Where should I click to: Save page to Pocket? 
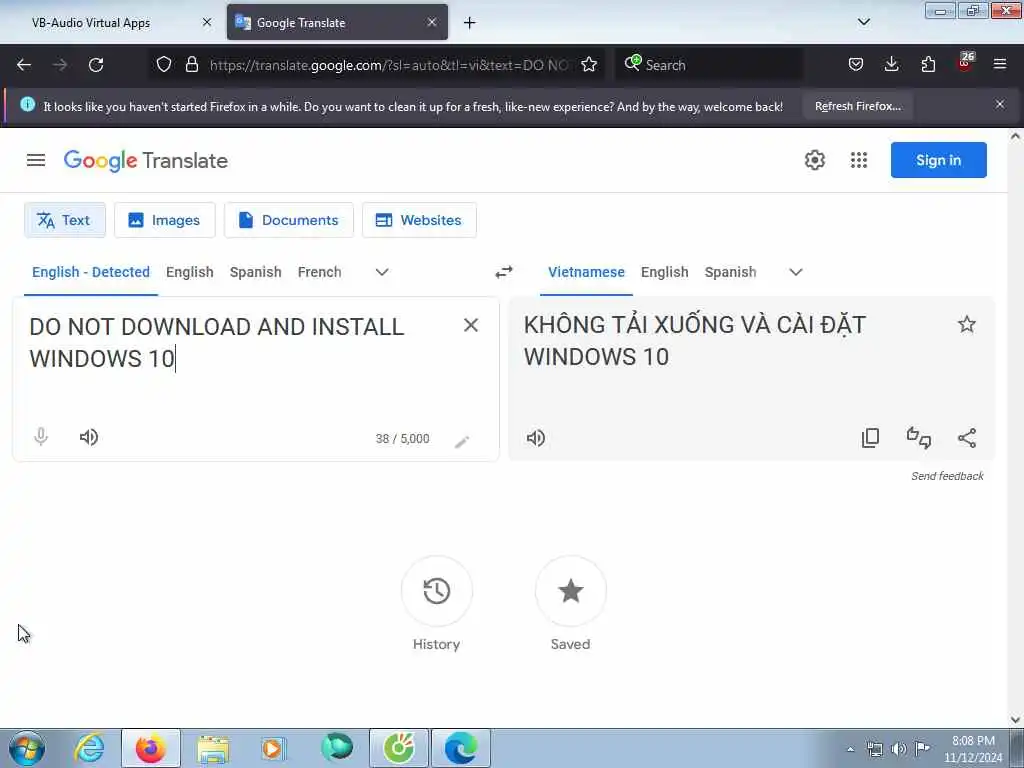click(x=856, y=65)
